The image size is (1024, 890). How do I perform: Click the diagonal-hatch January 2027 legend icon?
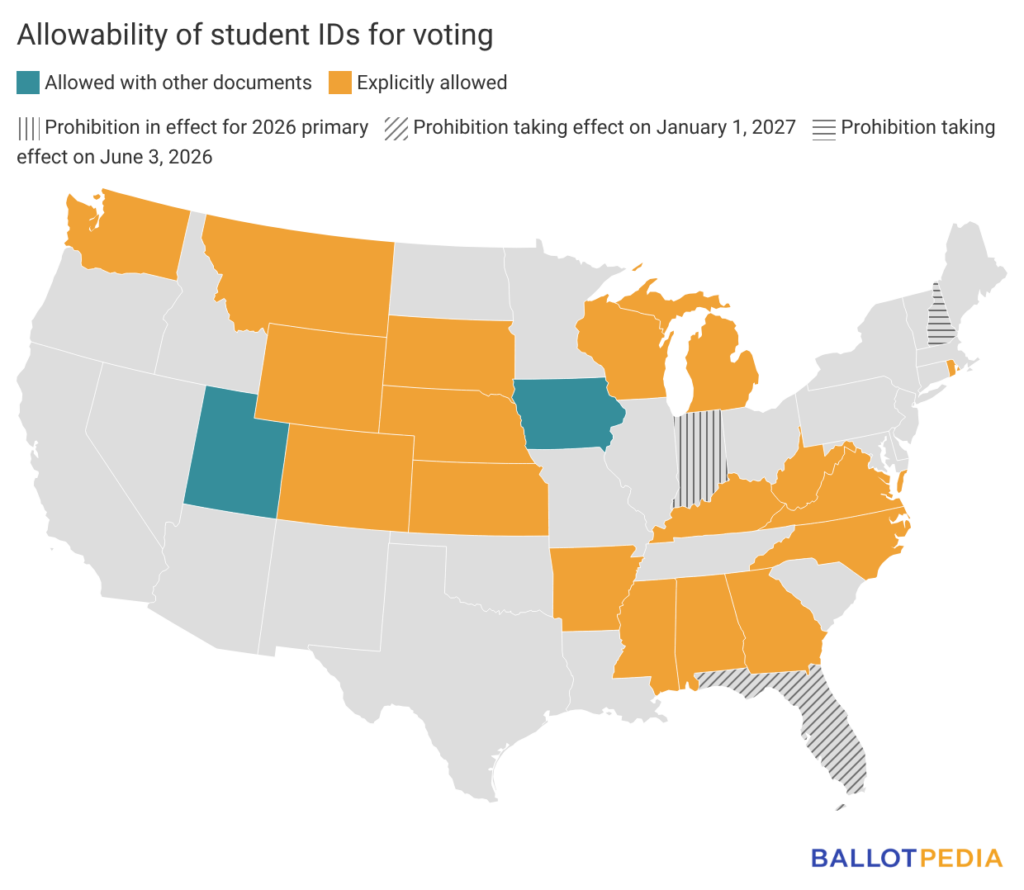pyautogui.click(x=396, y=127)
